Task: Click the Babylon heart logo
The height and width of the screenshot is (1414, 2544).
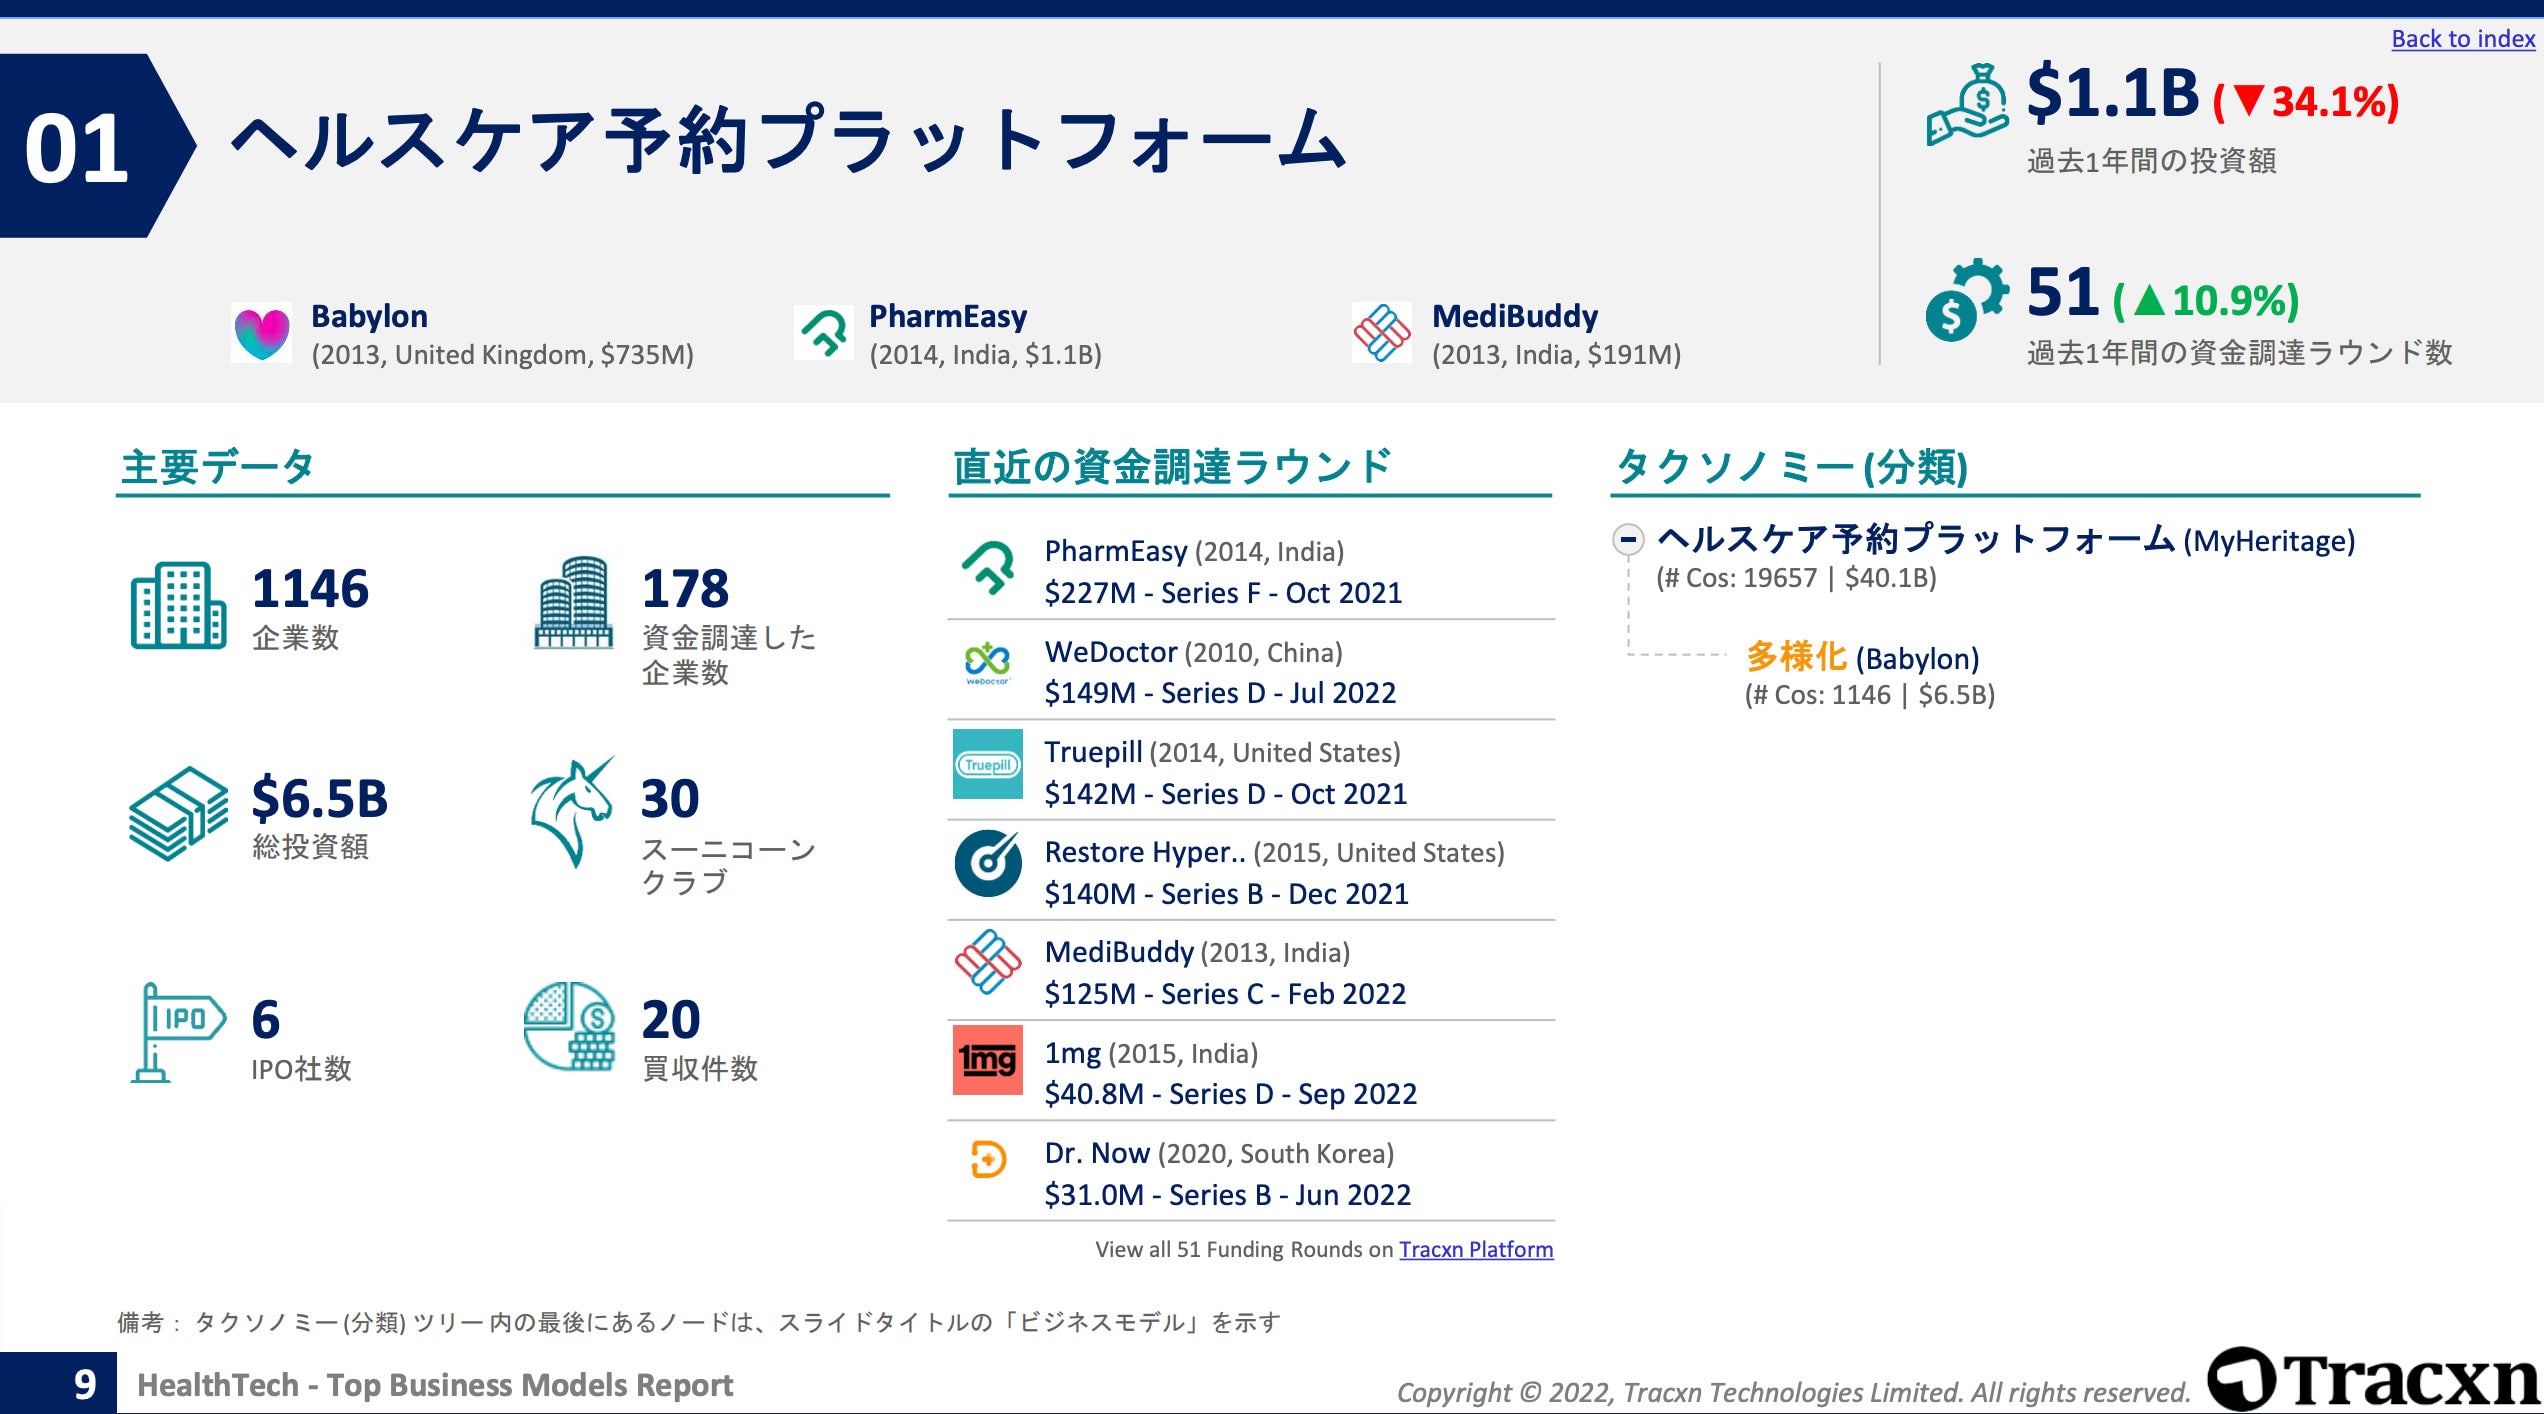Action: click(261, 334)
